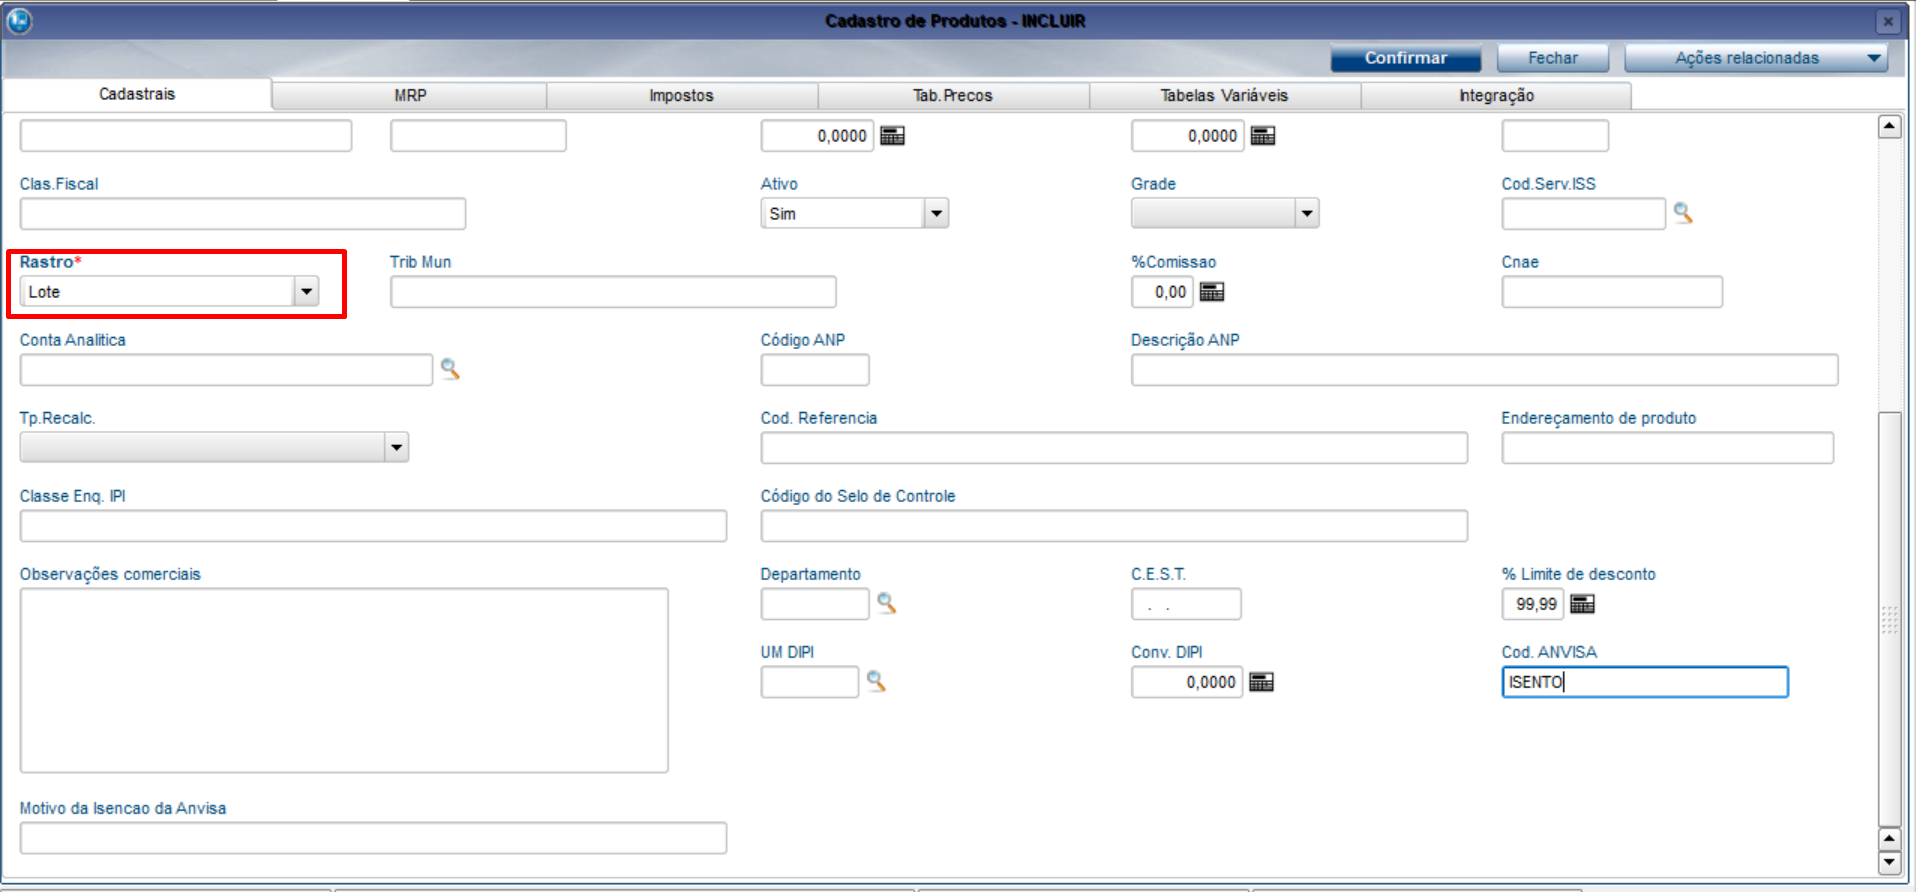Viewport: 1916px width, 892px height.
Task: Go to the Tabelas Variáveis tab
Action: [x=1224, y=96]
